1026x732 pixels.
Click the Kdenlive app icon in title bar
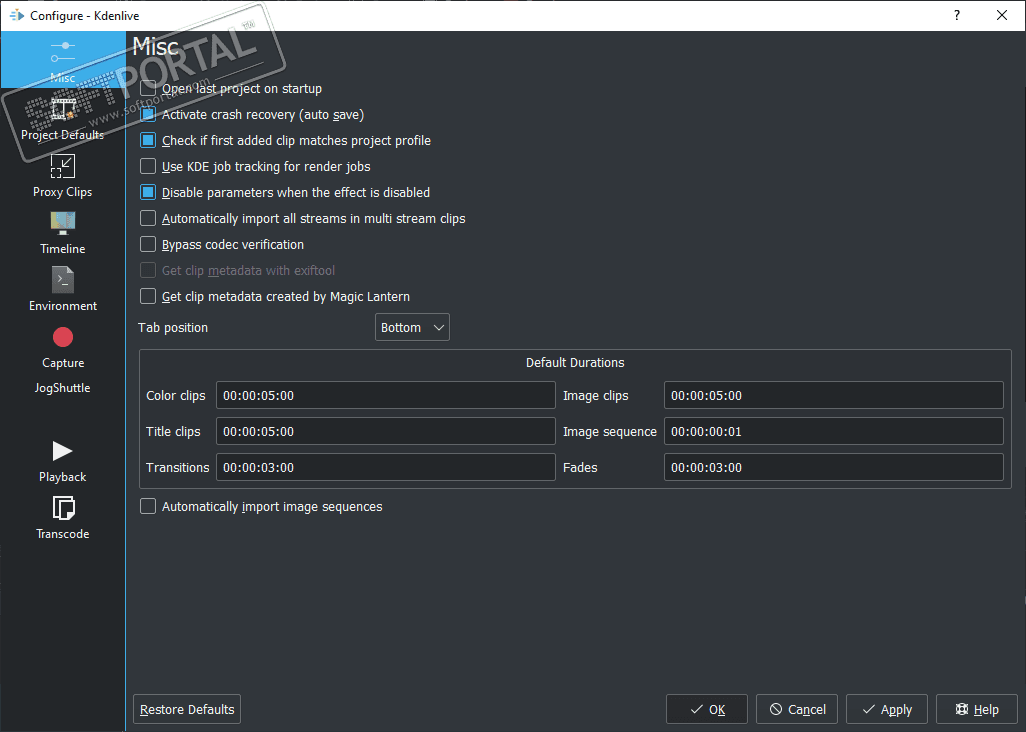16,15
